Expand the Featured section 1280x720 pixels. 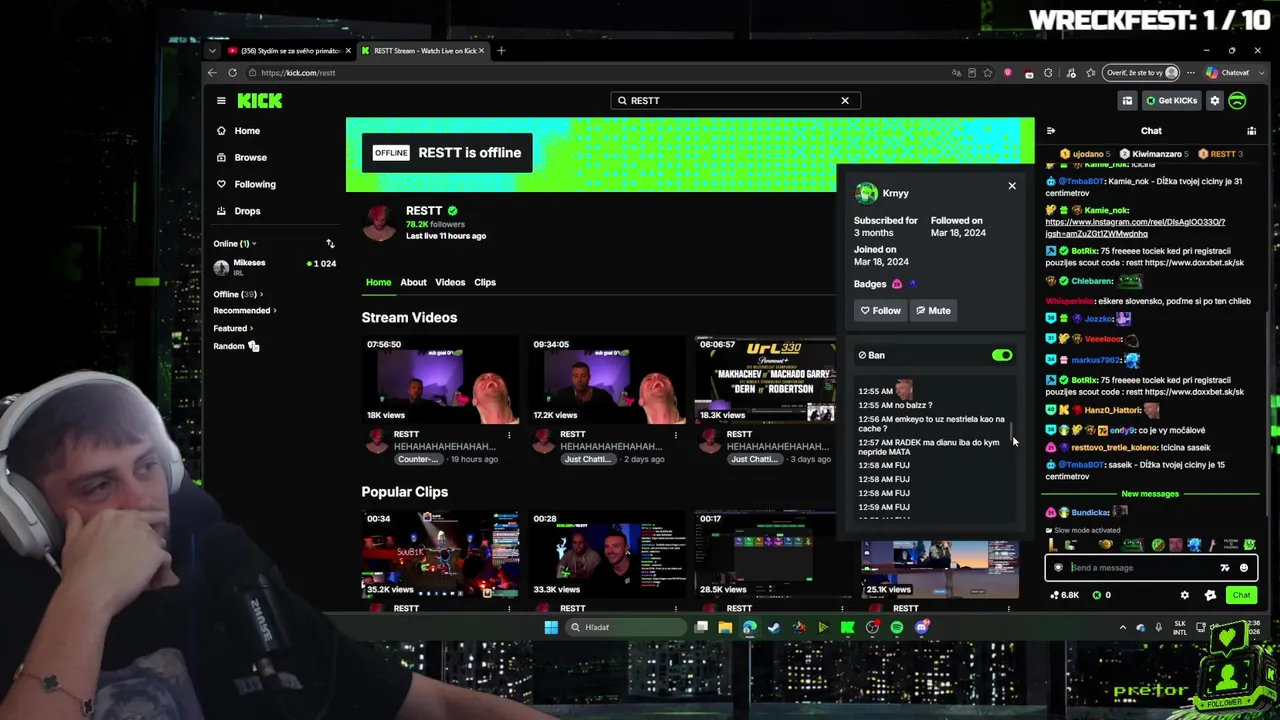[x=233, y=328]
